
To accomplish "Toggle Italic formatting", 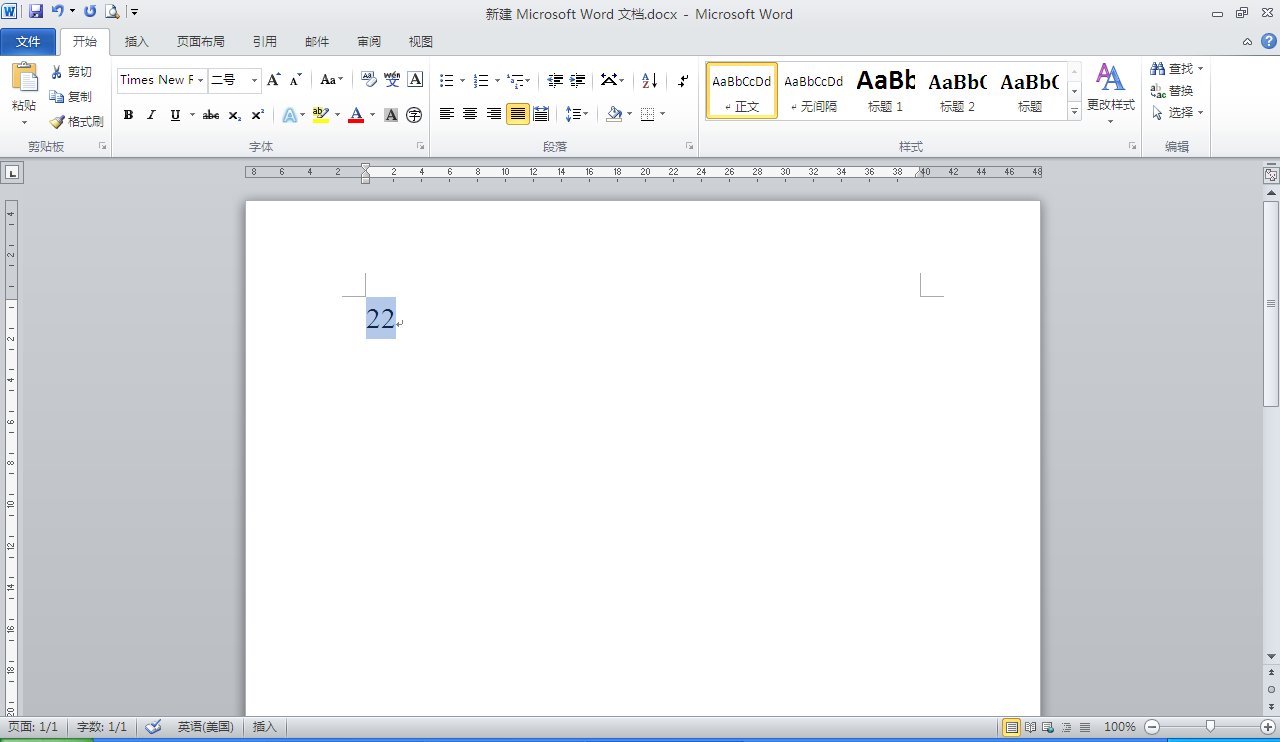I will click(151, 115).
